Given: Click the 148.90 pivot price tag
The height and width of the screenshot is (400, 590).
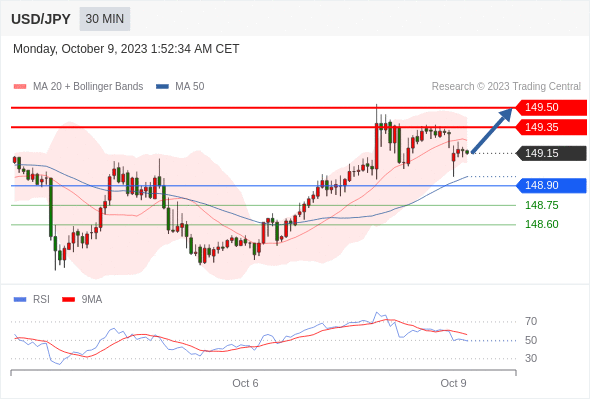Looking at the screenshot, I should (x=551, y=186).
